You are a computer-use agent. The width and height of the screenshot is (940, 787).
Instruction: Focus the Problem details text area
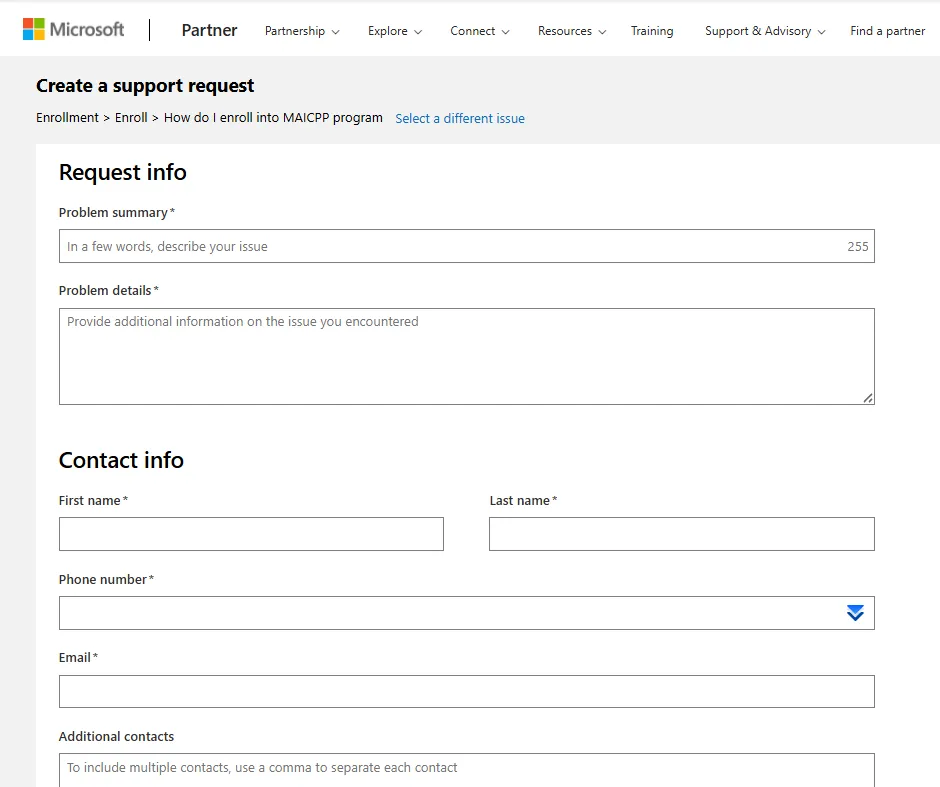466,357
